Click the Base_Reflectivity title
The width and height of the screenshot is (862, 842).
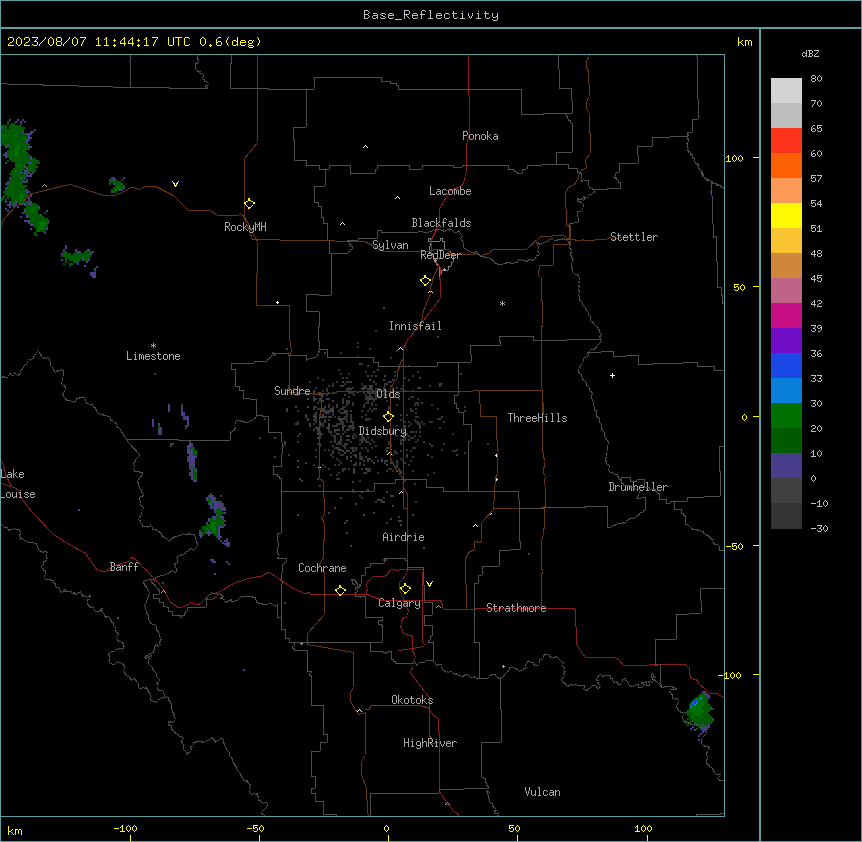point(431,15)
